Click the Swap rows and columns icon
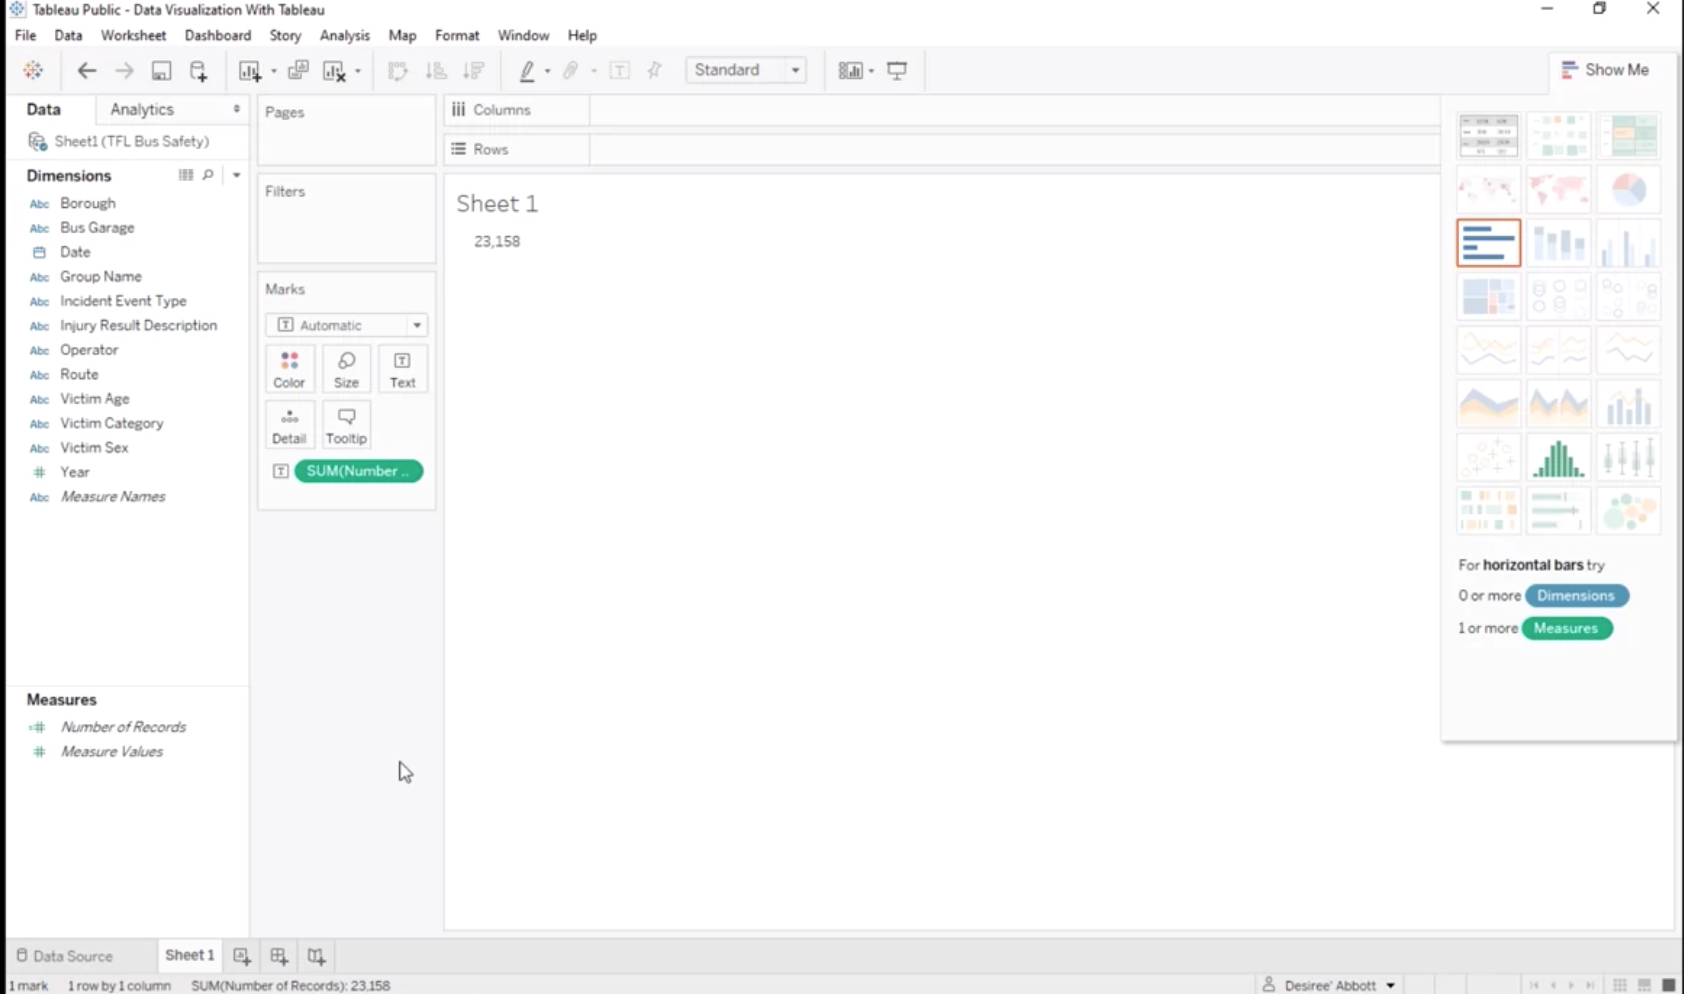The height and width of the screenshot is (994, 1684). click(x=398, y=70)
